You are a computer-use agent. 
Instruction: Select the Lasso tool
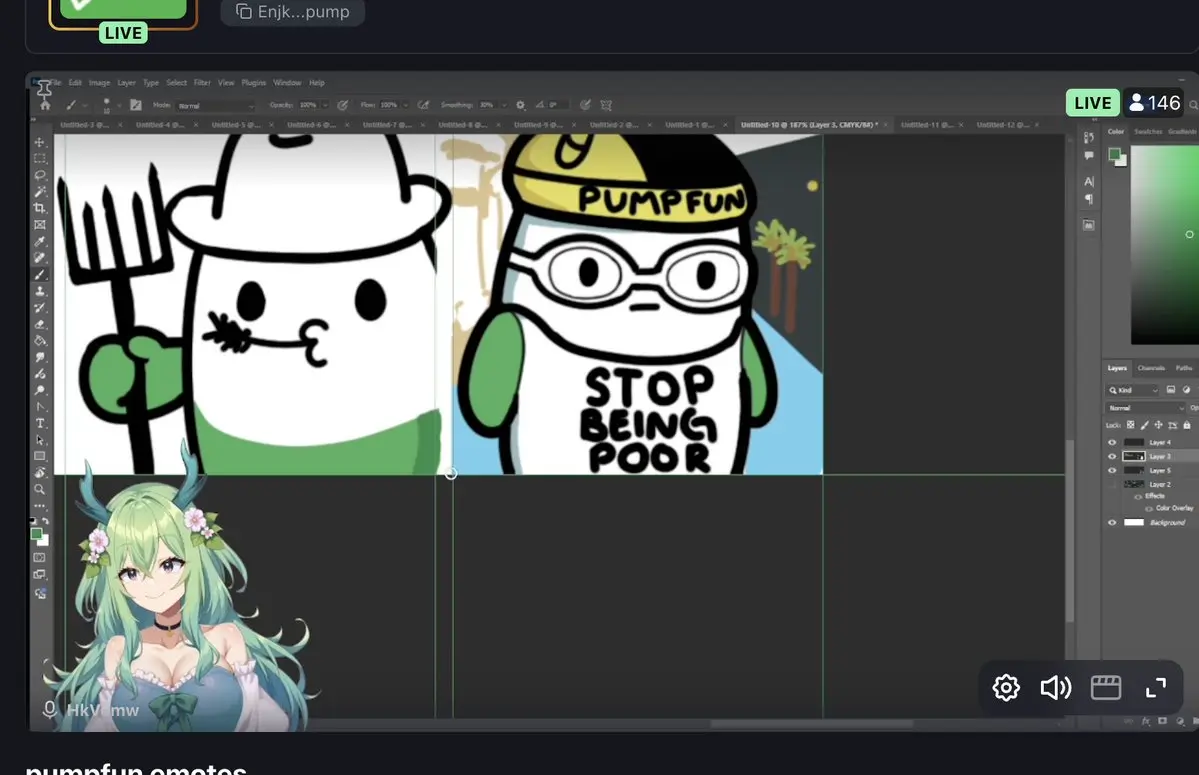click(x=40, y=175)
